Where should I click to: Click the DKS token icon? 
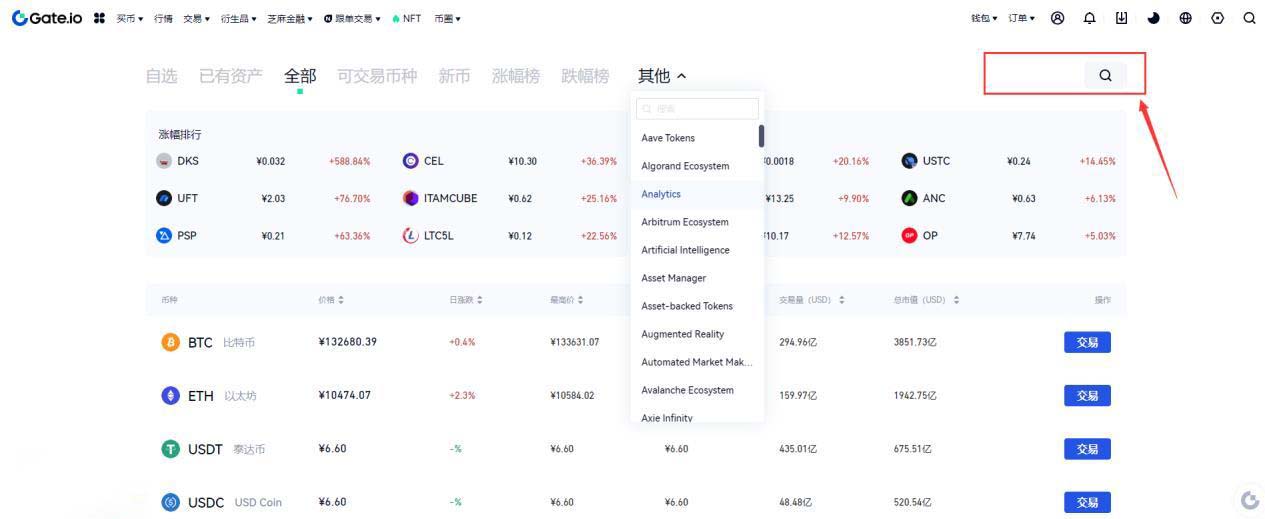tap(164, 161)
